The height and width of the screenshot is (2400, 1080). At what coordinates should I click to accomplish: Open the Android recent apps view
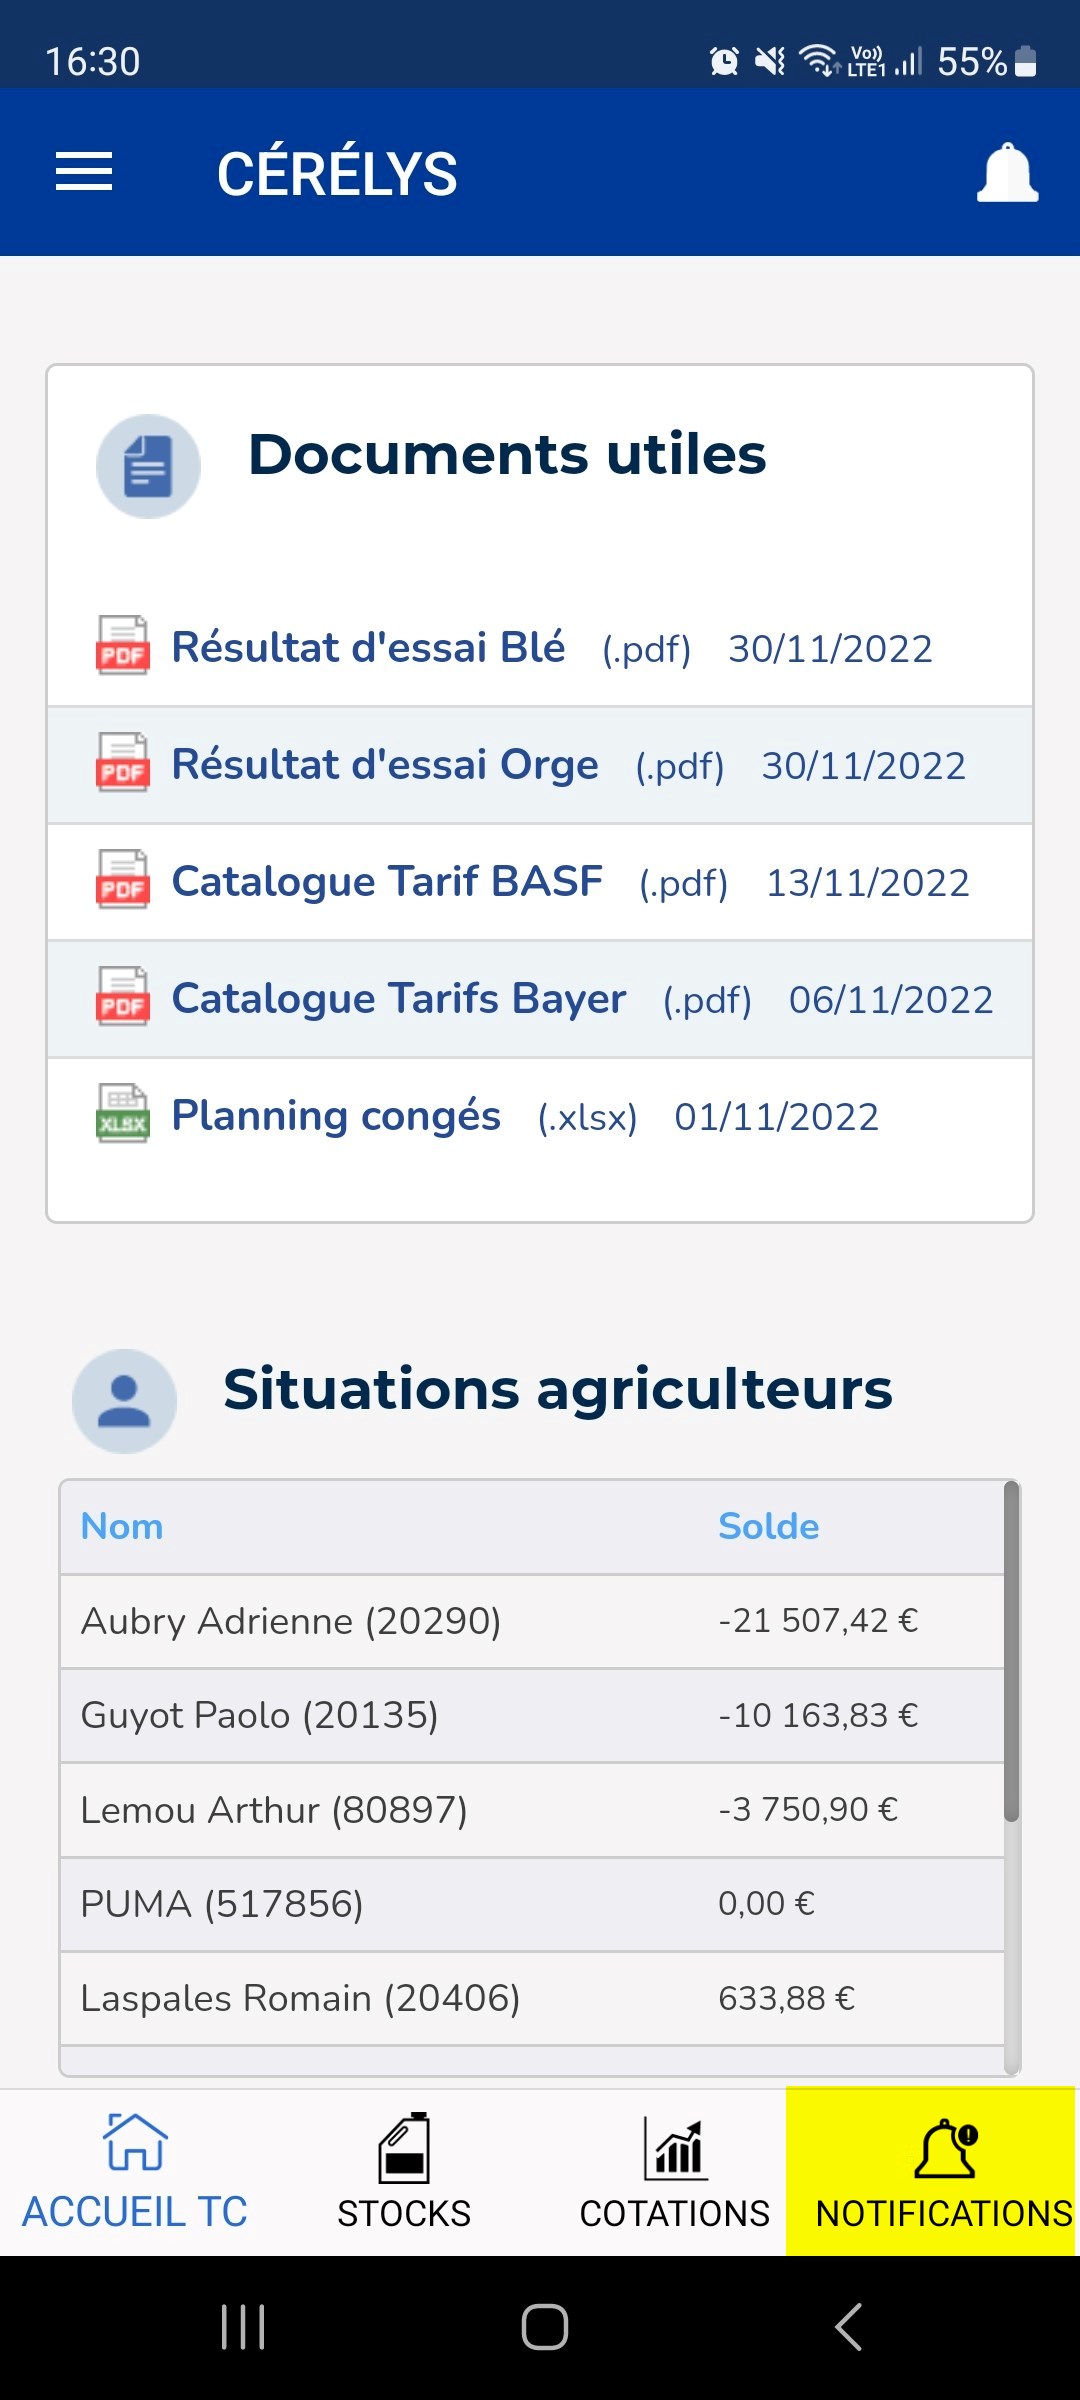[243, 2326]
